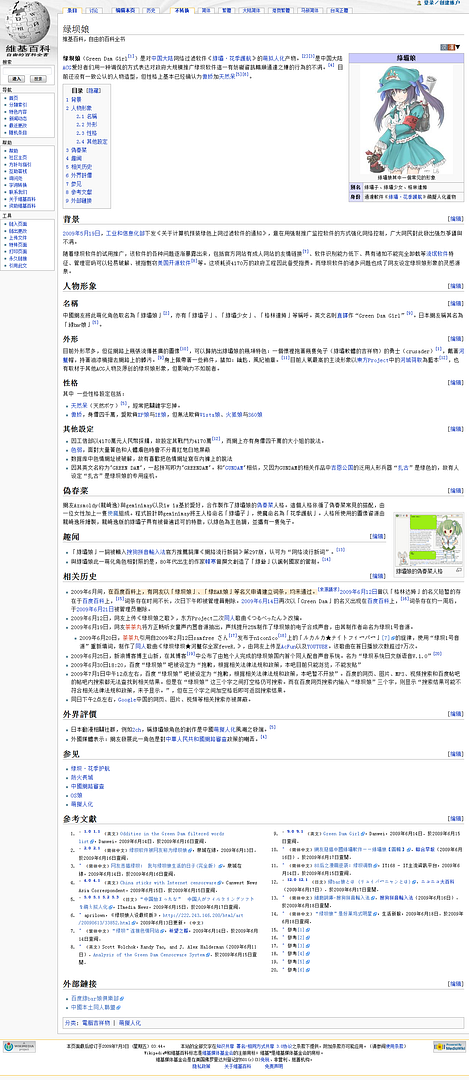Image resolution: width=469 pixels, height=1080 pixels.
Task: Click the 搜索 button under search box
Action: pyautogui.click(x=37, y=79)
